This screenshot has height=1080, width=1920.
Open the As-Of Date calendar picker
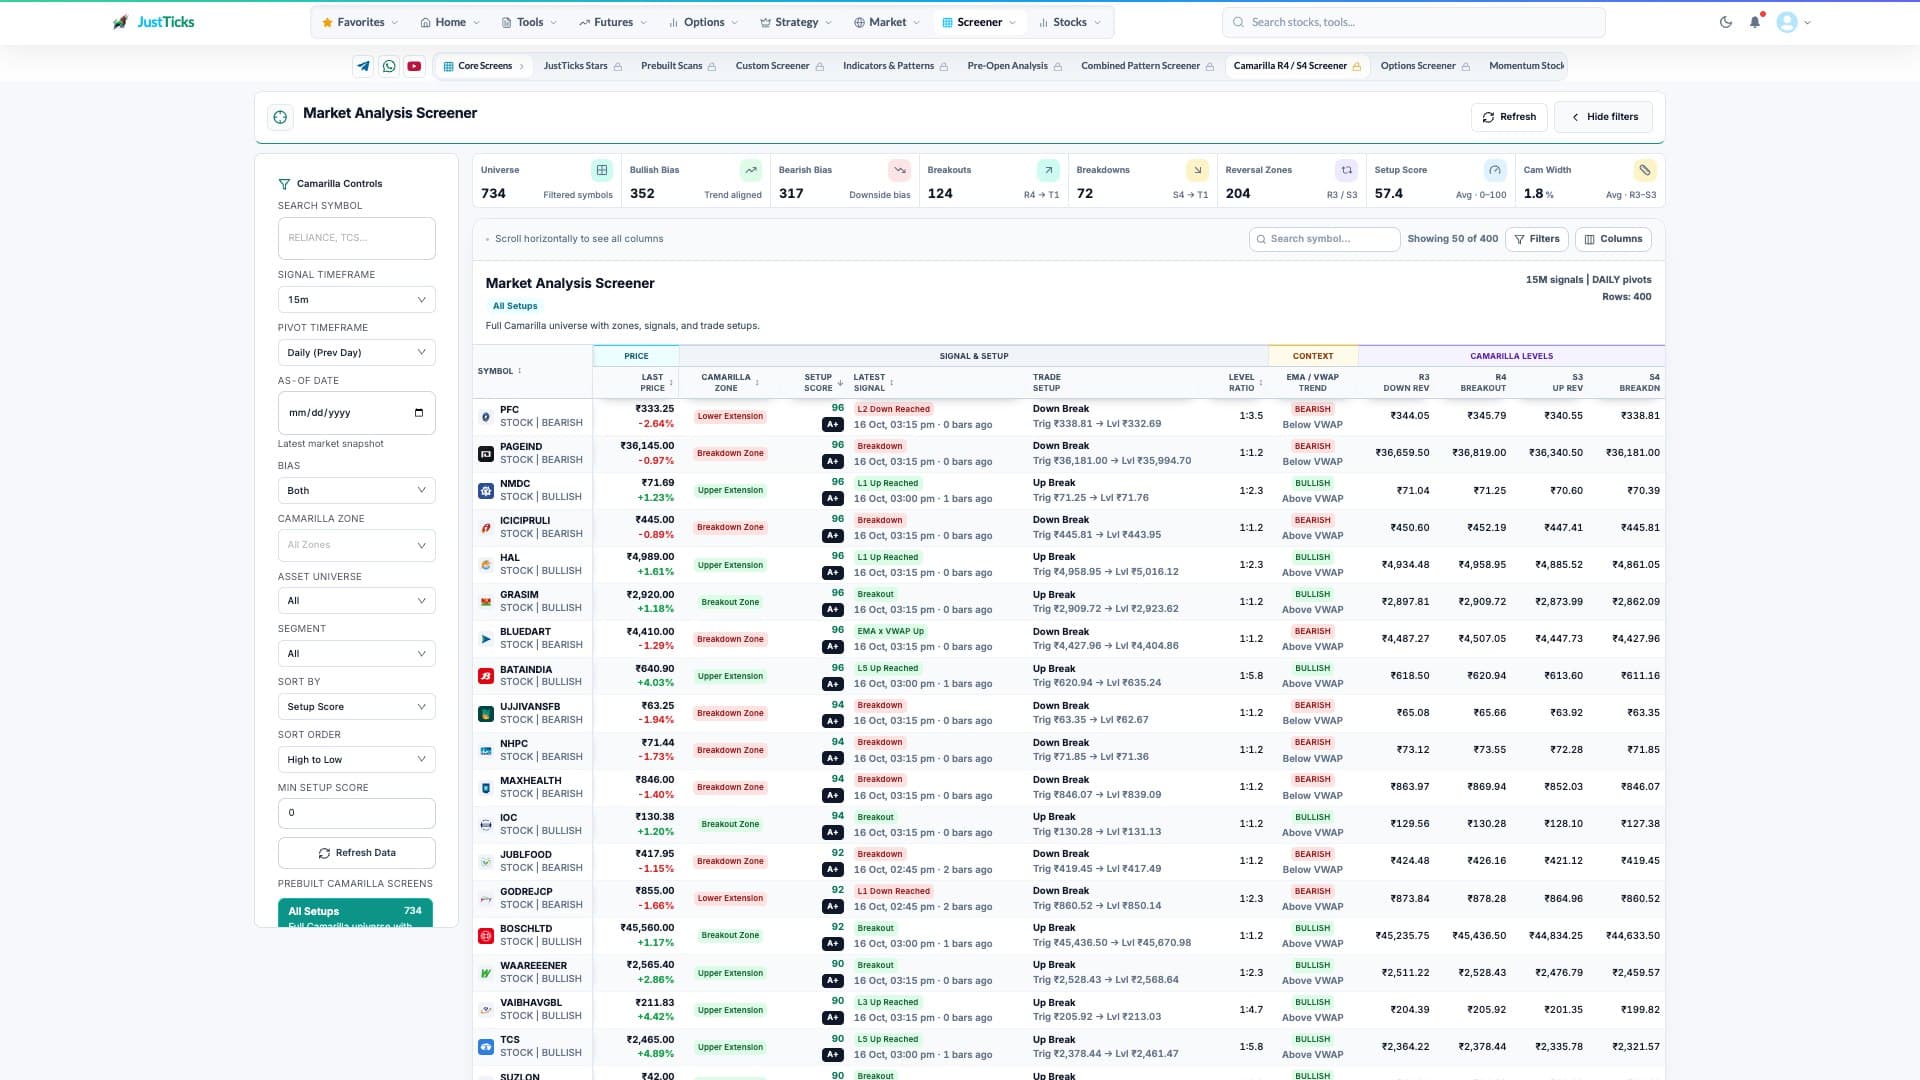tap(418, 413)
